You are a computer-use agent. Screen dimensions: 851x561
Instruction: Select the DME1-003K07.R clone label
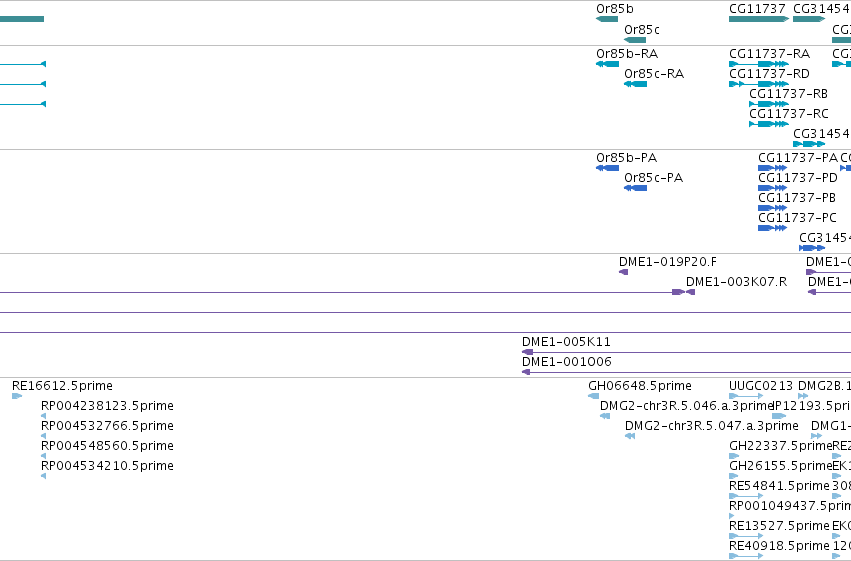click(x=736, y=282)
